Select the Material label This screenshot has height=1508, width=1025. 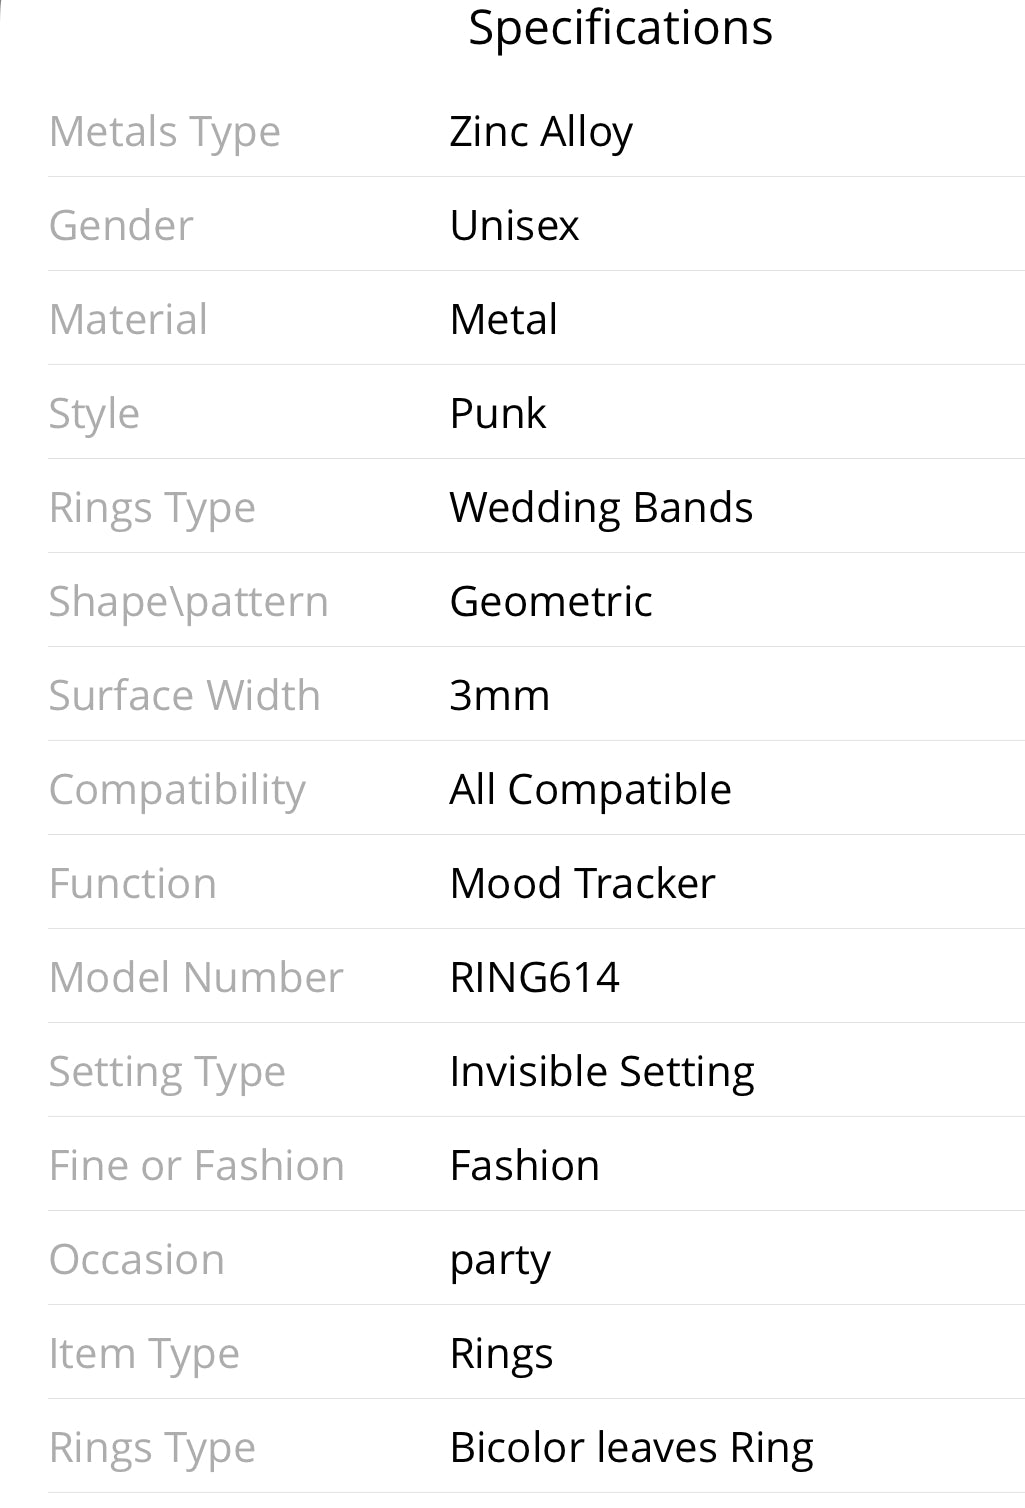[128, 320]
